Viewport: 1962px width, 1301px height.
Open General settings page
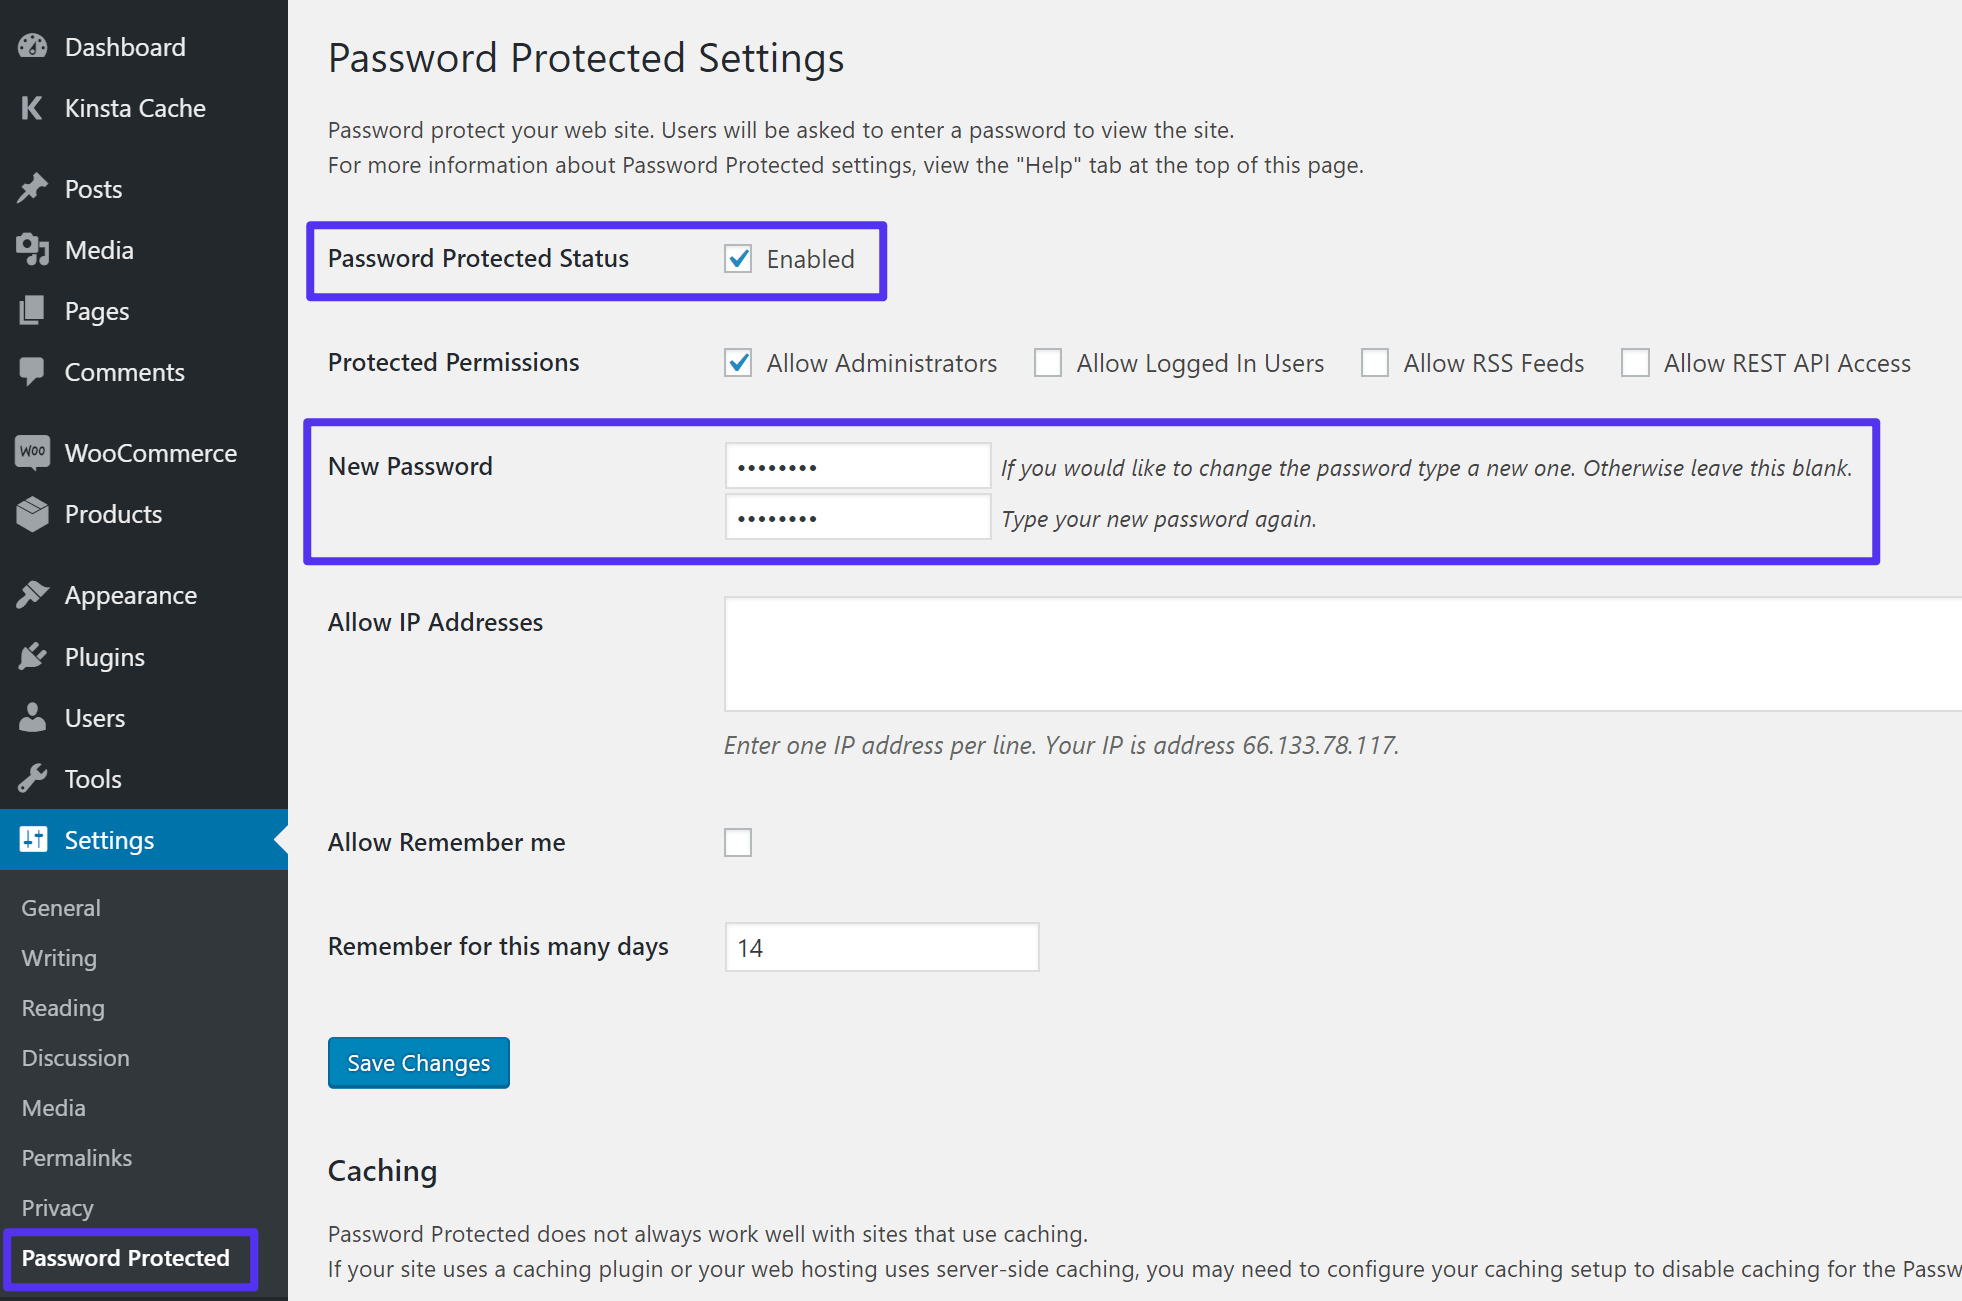click(x=60, y=908)
